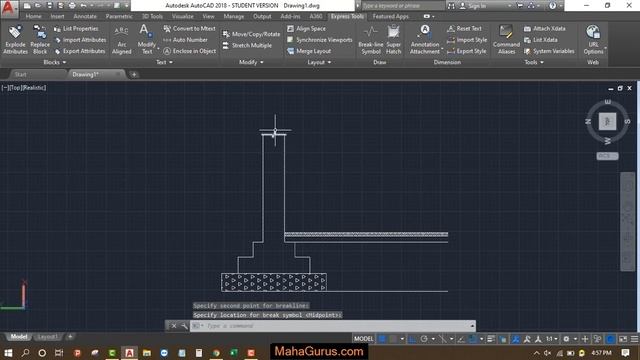The width and height of the screenshot is (640, 360).
Task: Click the Annotation Attachment tool
Action: tap(425, 40)
